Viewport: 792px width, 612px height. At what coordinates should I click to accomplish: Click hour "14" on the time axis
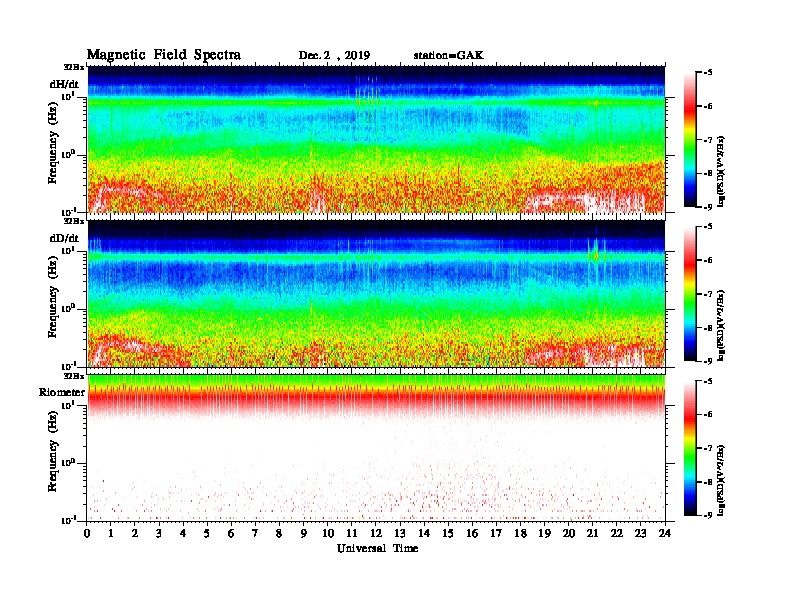(424, 534)
